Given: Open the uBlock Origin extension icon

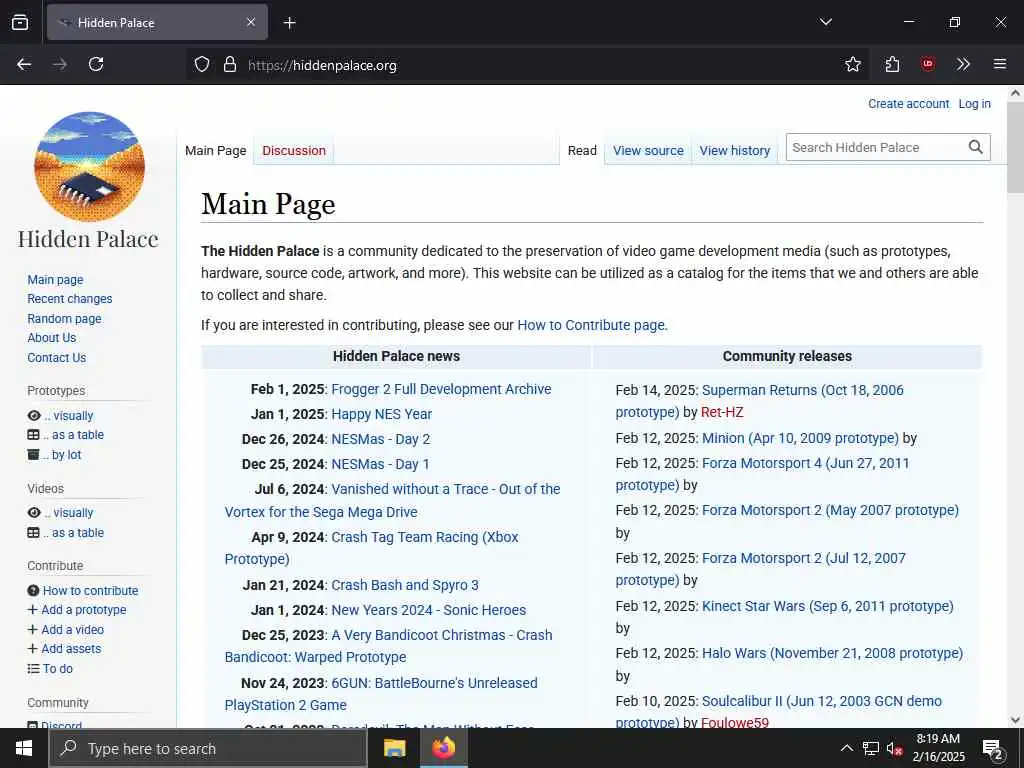Looking at the screenshot, I should tap(928, 64).
